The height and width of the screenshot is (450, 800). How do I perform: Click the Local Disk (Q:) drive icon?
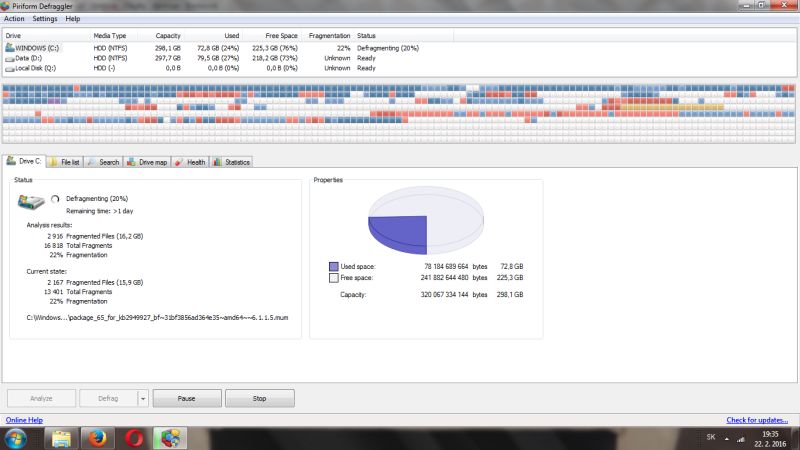pos(10,68)
